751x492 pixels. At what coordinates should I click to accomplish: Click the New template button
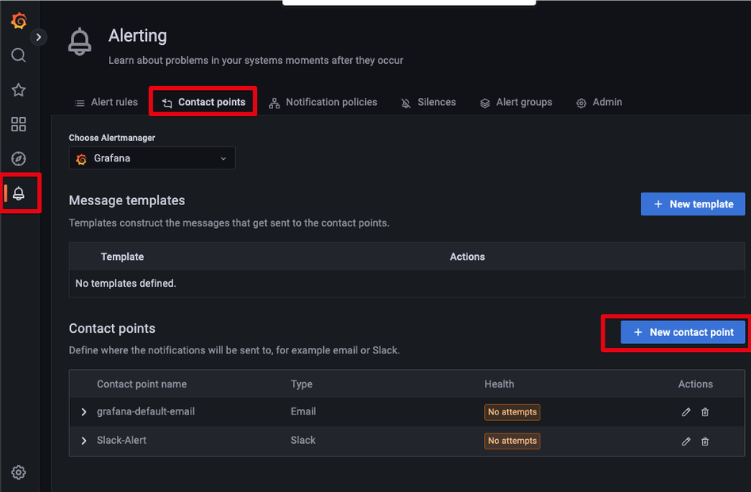tap(693, 204)
